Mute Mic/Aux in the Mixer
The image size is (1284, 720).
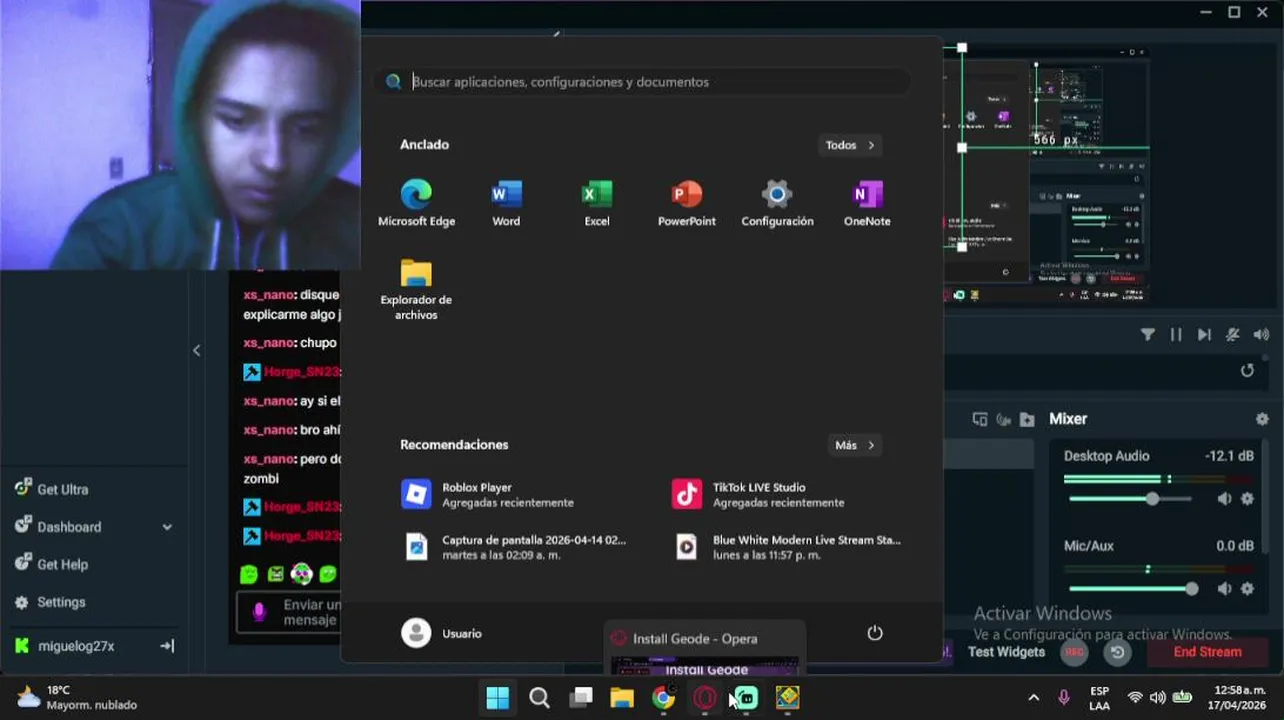1224,589
